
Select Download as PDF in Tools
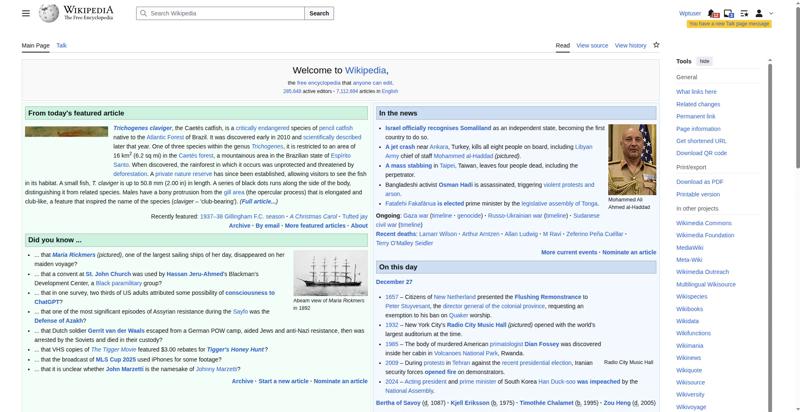click(699, 181)
